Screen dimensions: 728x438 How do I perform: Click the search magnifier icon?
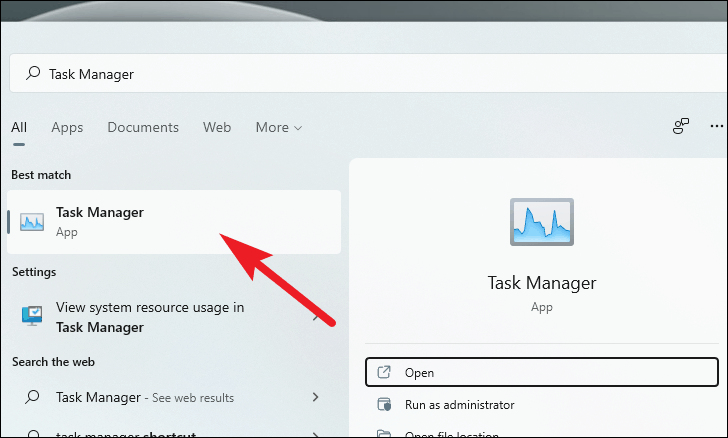click(x=33, y=74)
